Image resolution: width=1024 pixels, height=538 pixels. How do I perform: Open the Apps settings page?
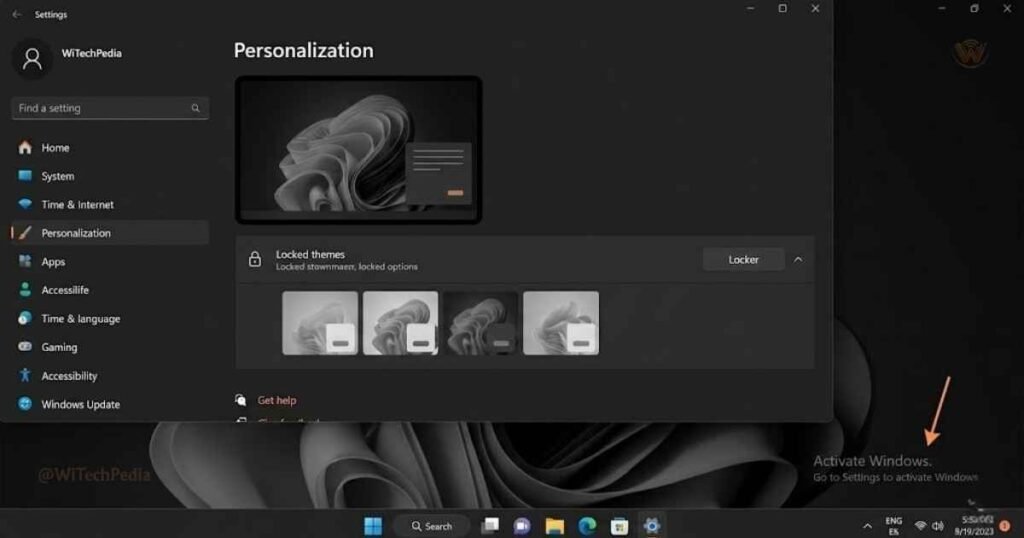[110, 262]
